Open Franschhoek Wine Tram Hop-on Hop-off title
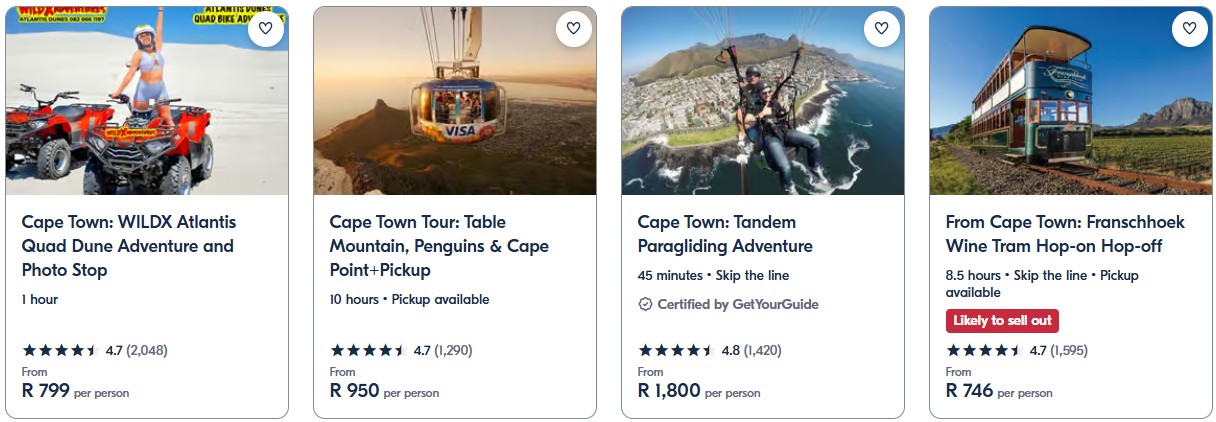 tap(1054, 234)
